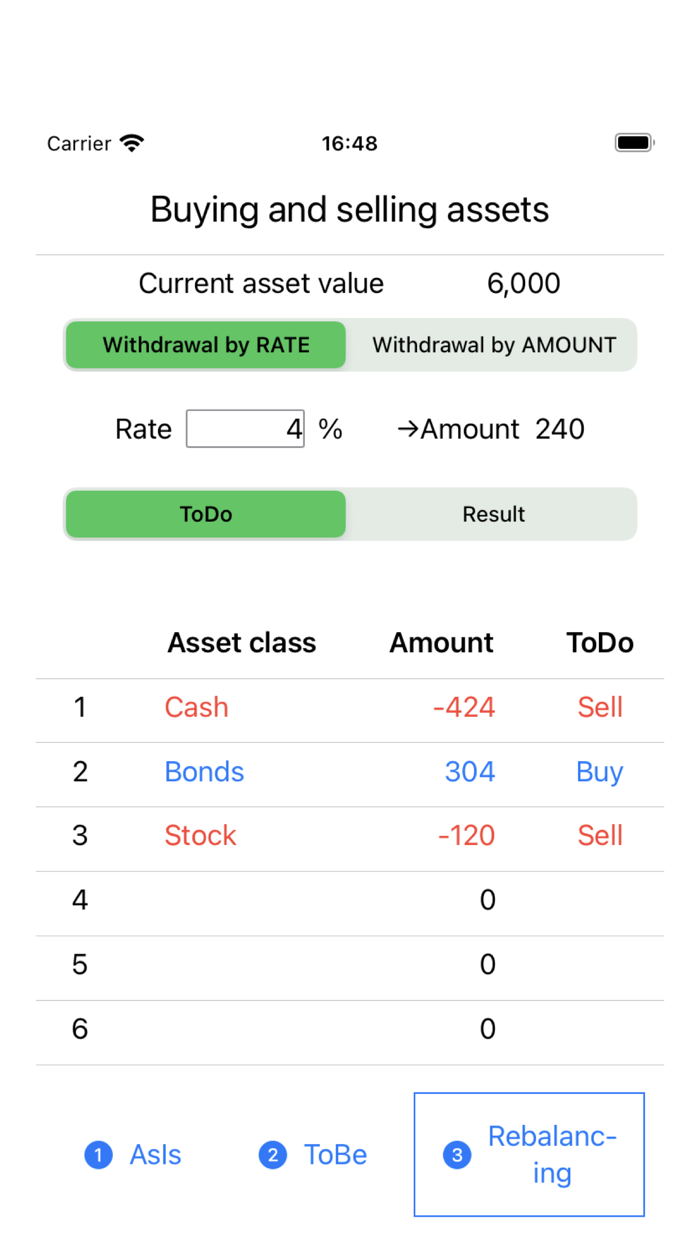The width and height of the screenshot is (700, 1244).
Task: Click the Asset class column header
Action: click(x=241, y=643)
